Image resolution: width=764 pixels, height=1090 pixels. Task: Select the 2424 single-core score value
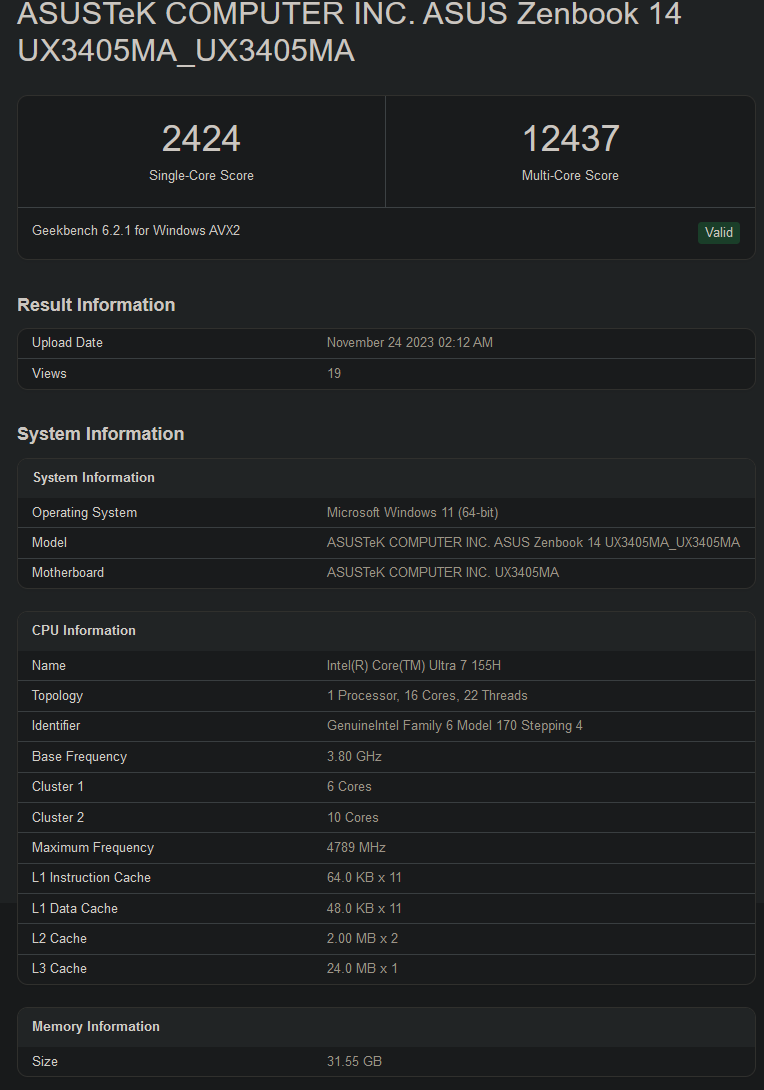(x=201, y=138)
